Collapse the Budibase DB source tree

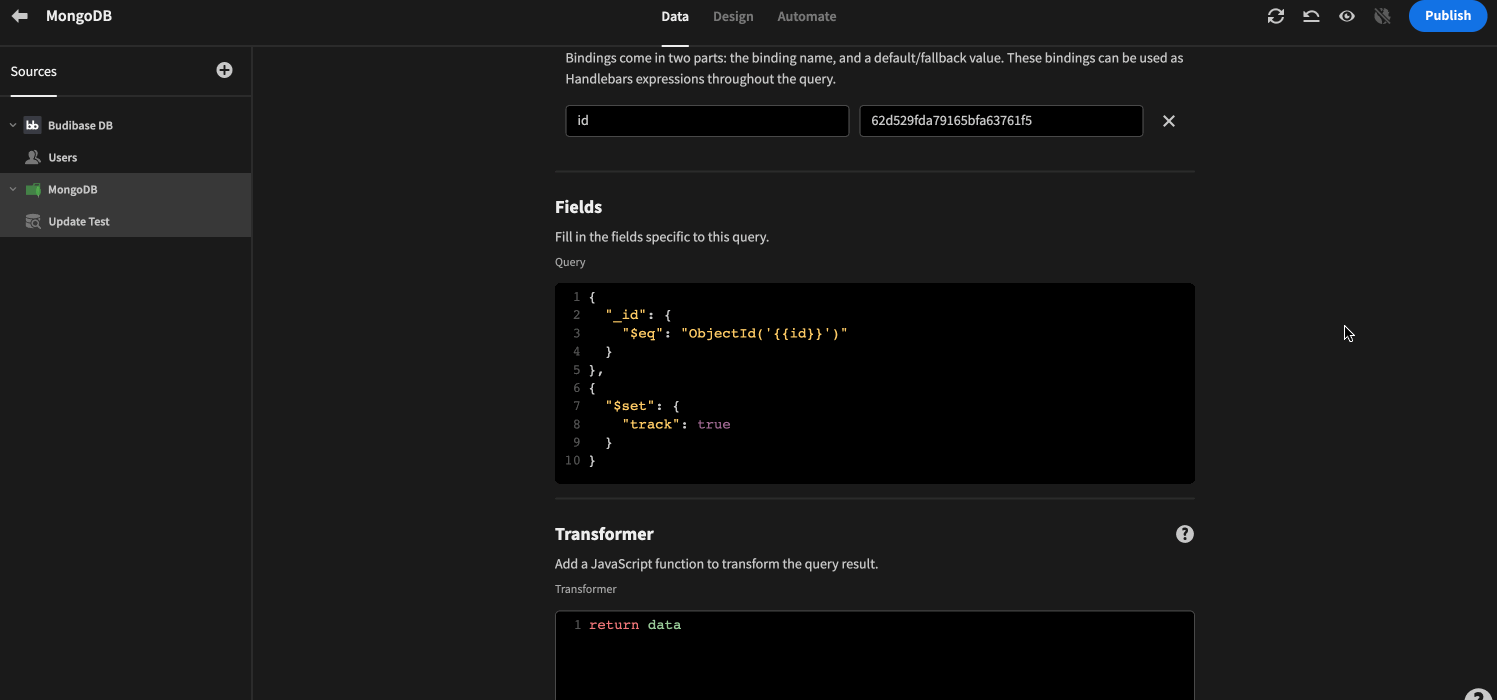pos(12,124)
